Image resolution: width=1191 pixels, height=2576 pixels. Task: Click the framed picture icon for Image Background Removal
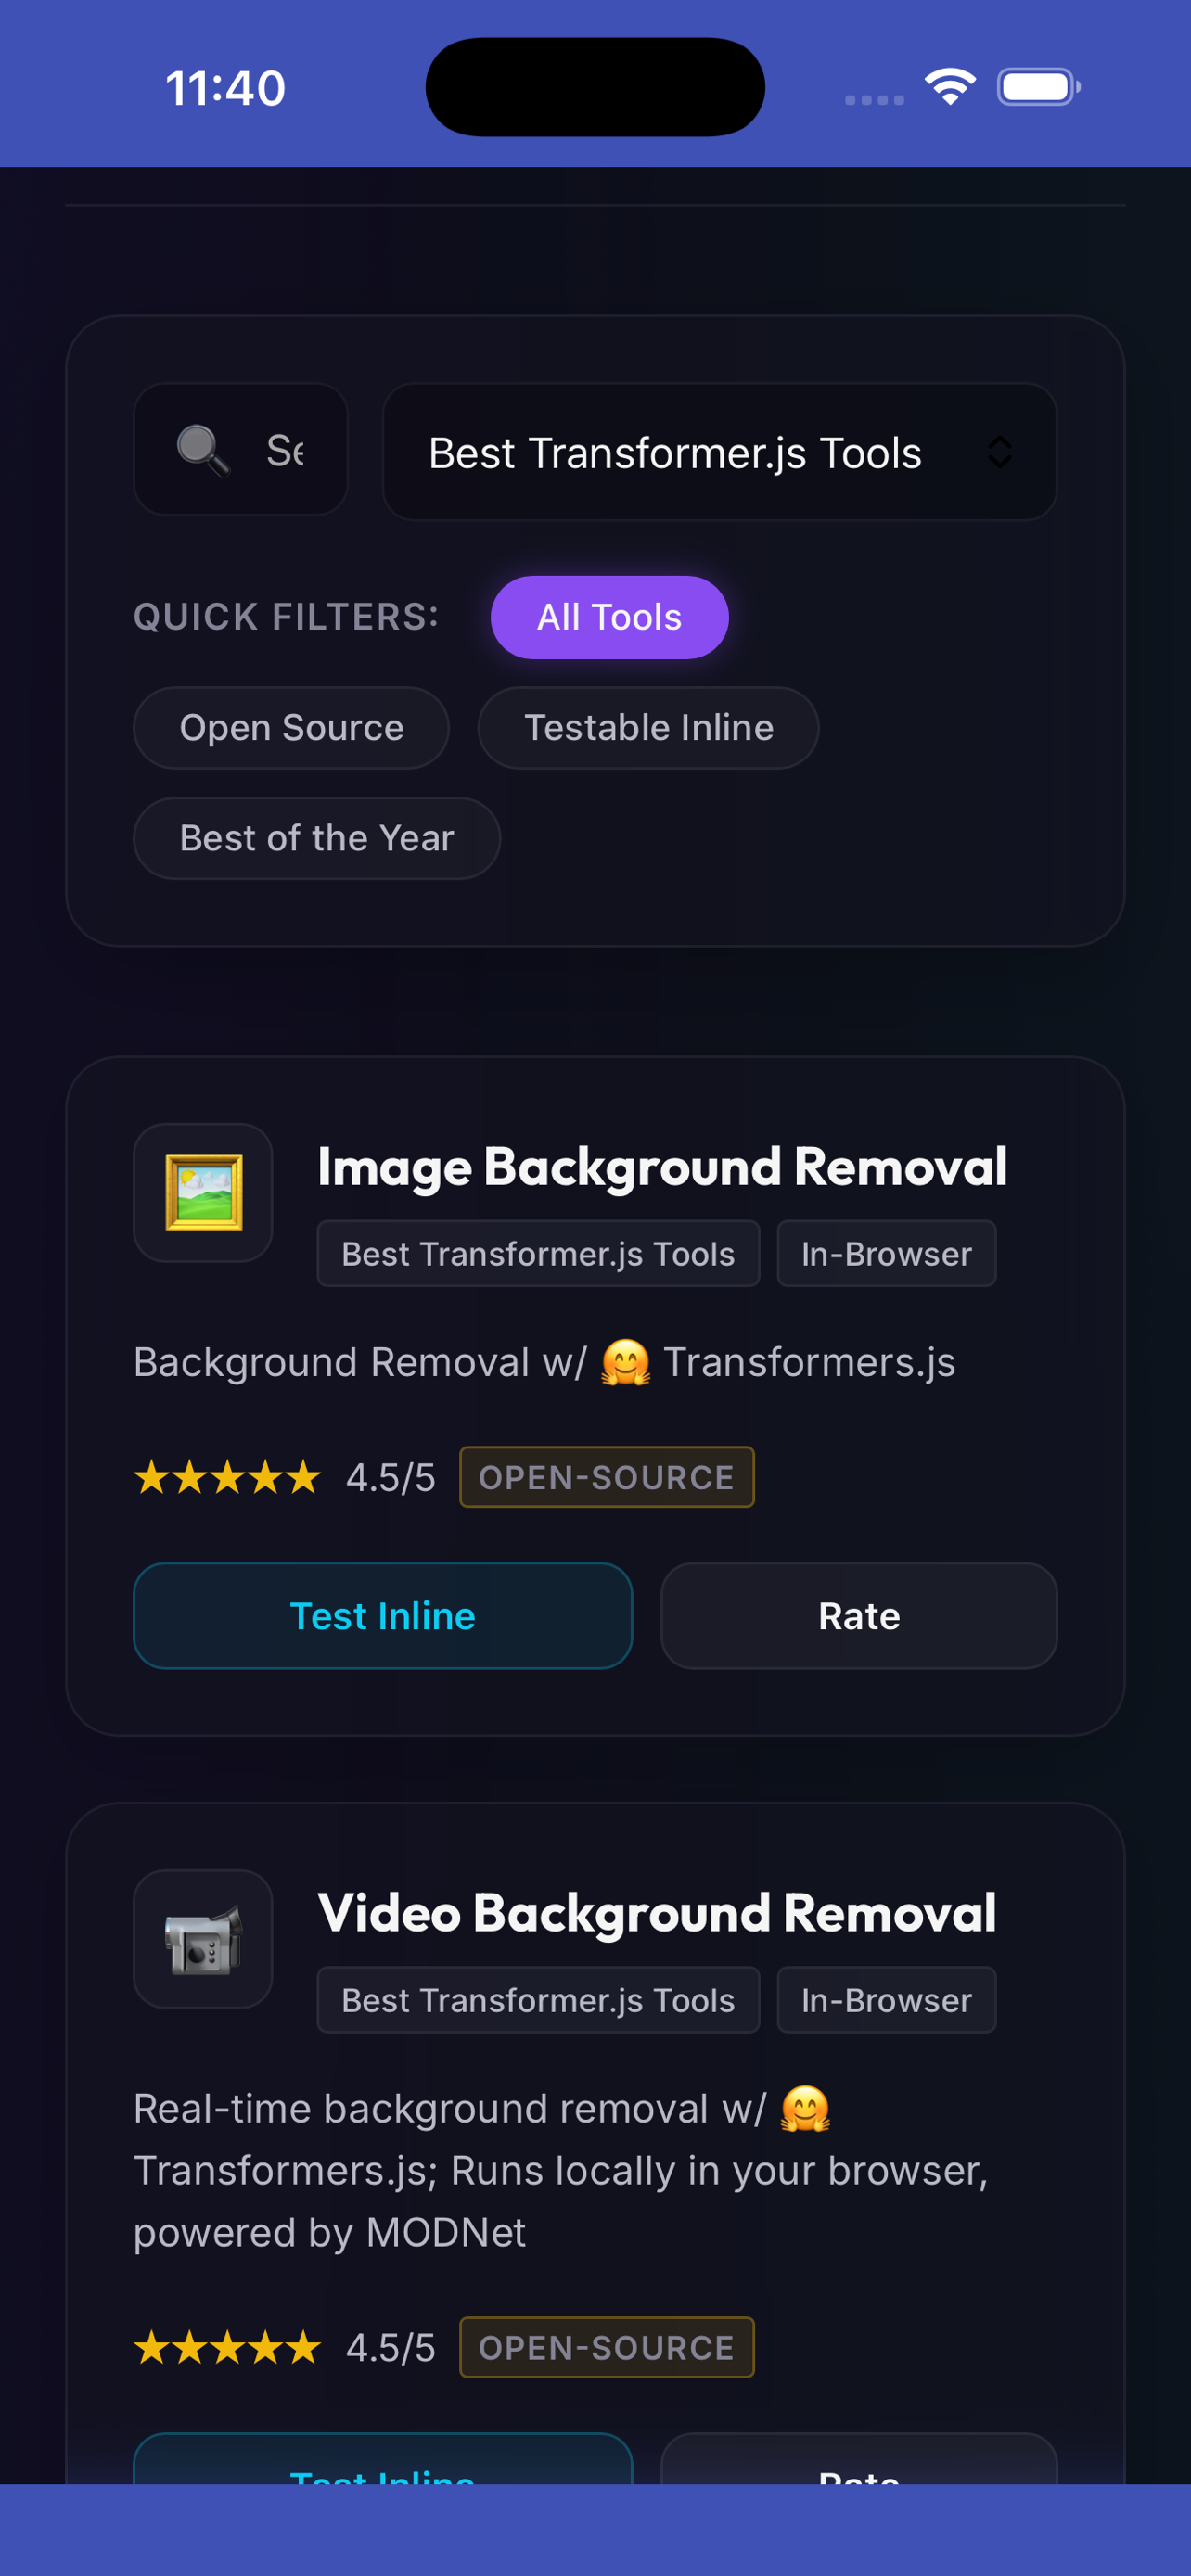pyautogui.click(x=204, y=1193)
